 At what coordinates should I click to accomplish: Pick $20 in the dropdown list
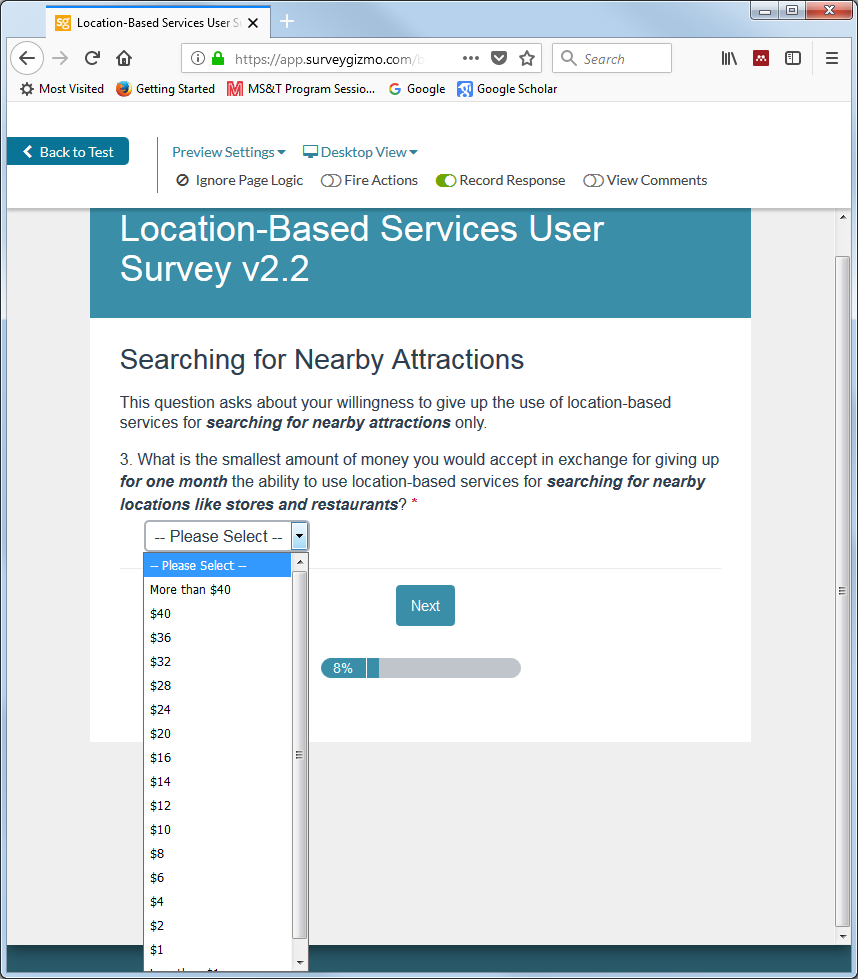[217, 734]
